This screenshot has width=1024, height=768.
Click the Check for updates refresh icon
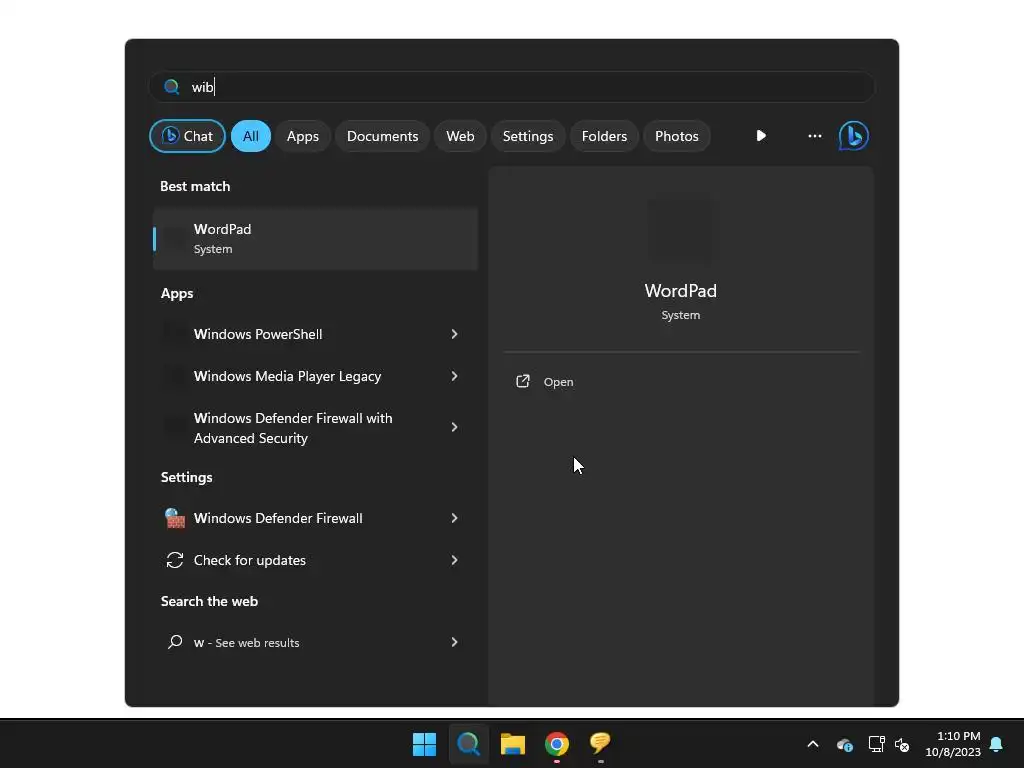pos(174,560)
